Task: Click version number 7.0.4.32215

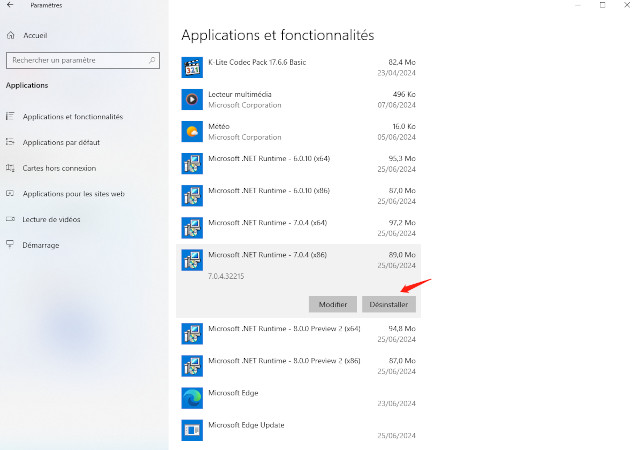Action: (226, 276)
